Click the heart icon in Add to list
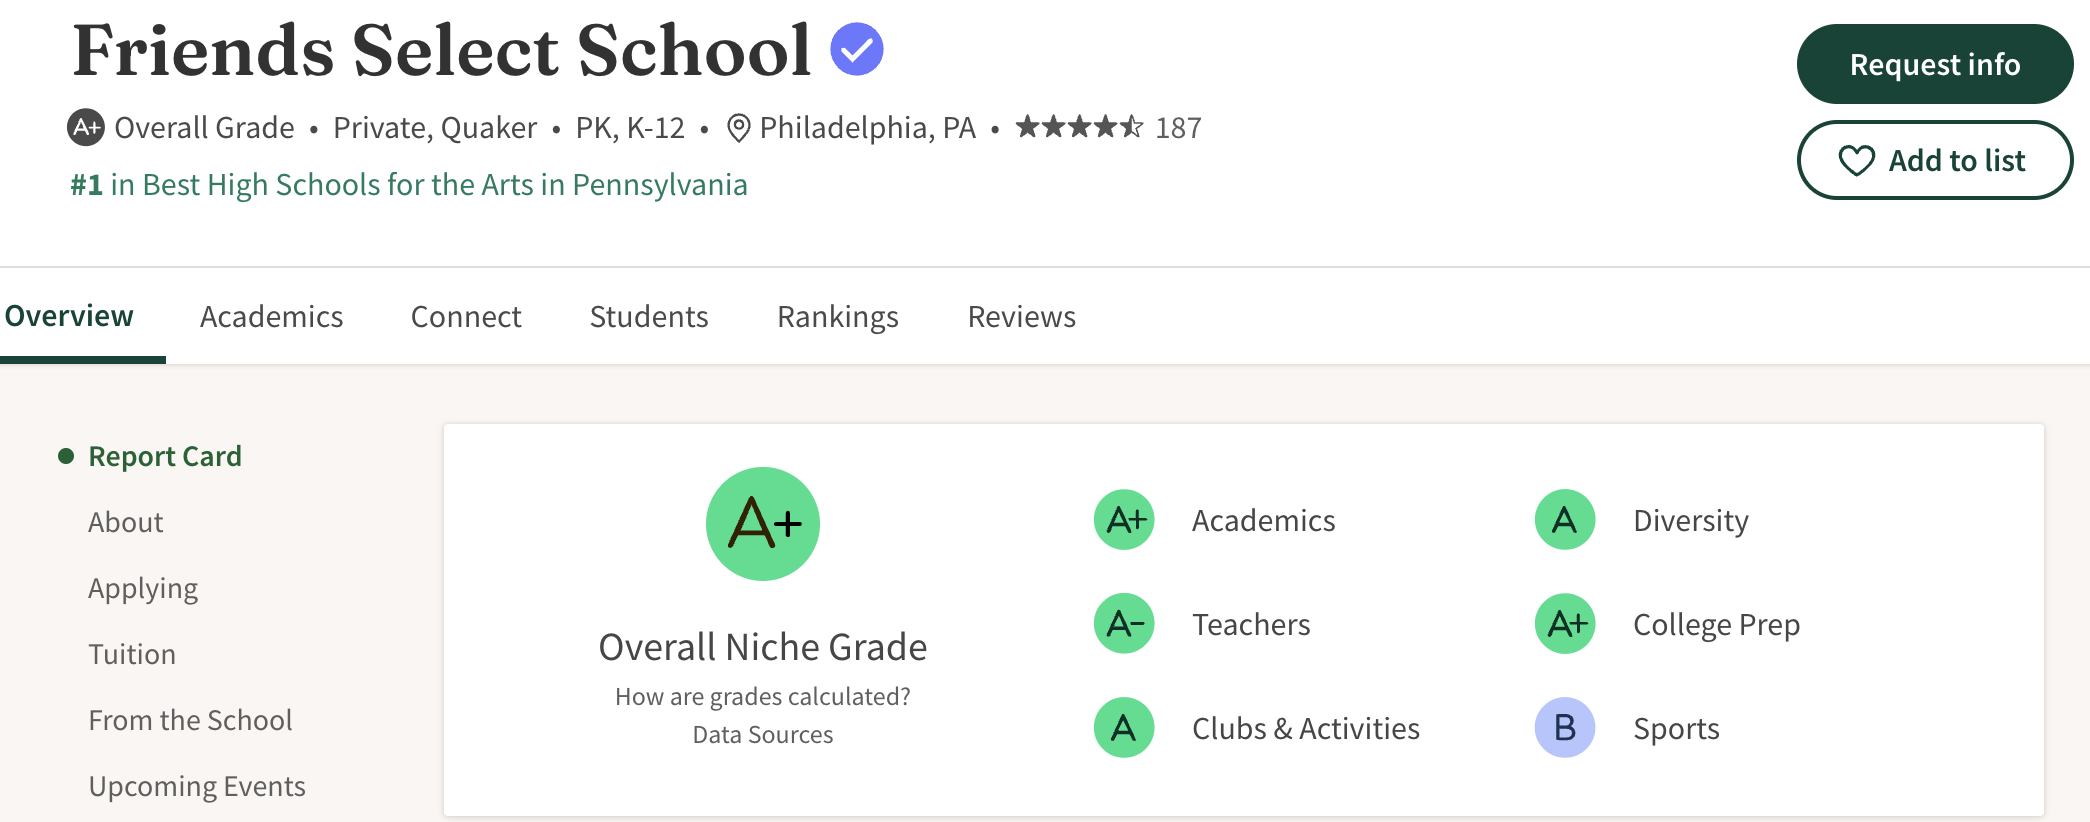 tap(1858, 160)
